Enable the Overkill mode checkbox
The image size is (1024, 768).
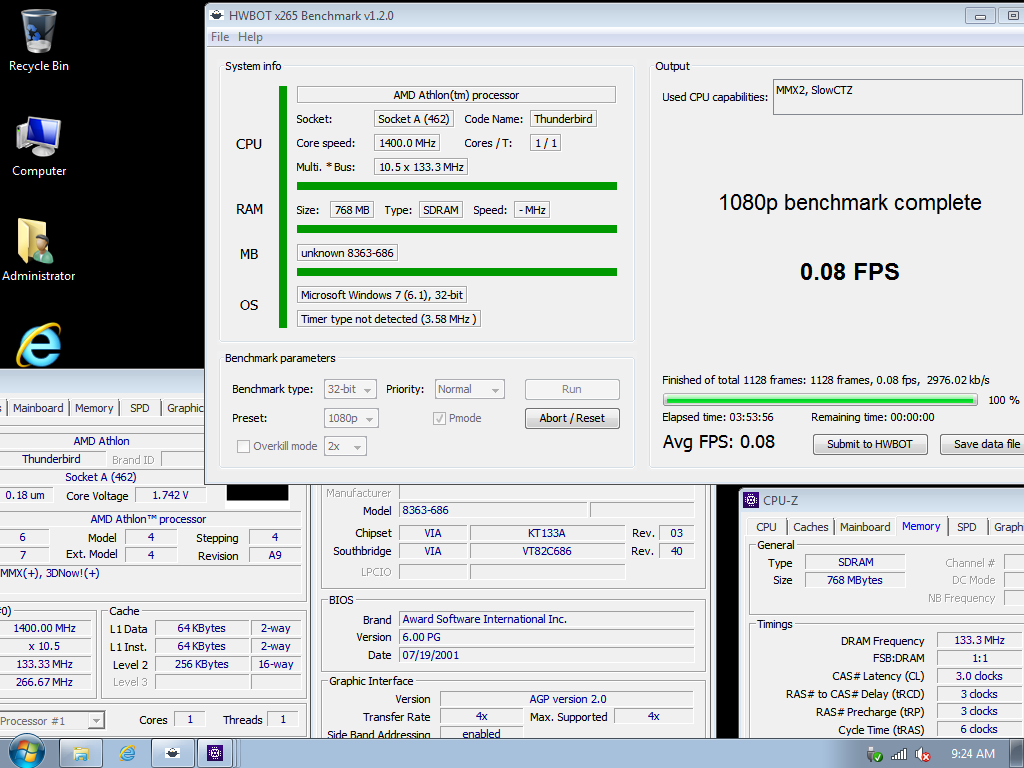(244, 446)
